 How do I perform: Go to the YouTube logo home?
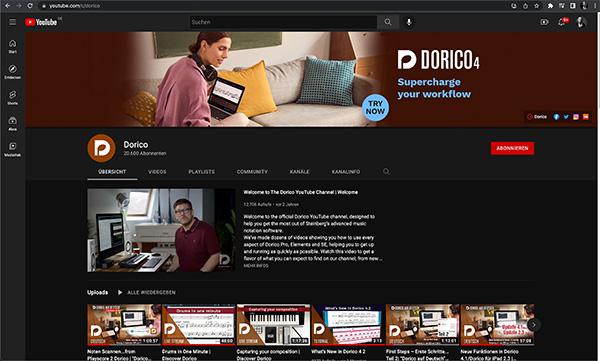pos(41,22)
